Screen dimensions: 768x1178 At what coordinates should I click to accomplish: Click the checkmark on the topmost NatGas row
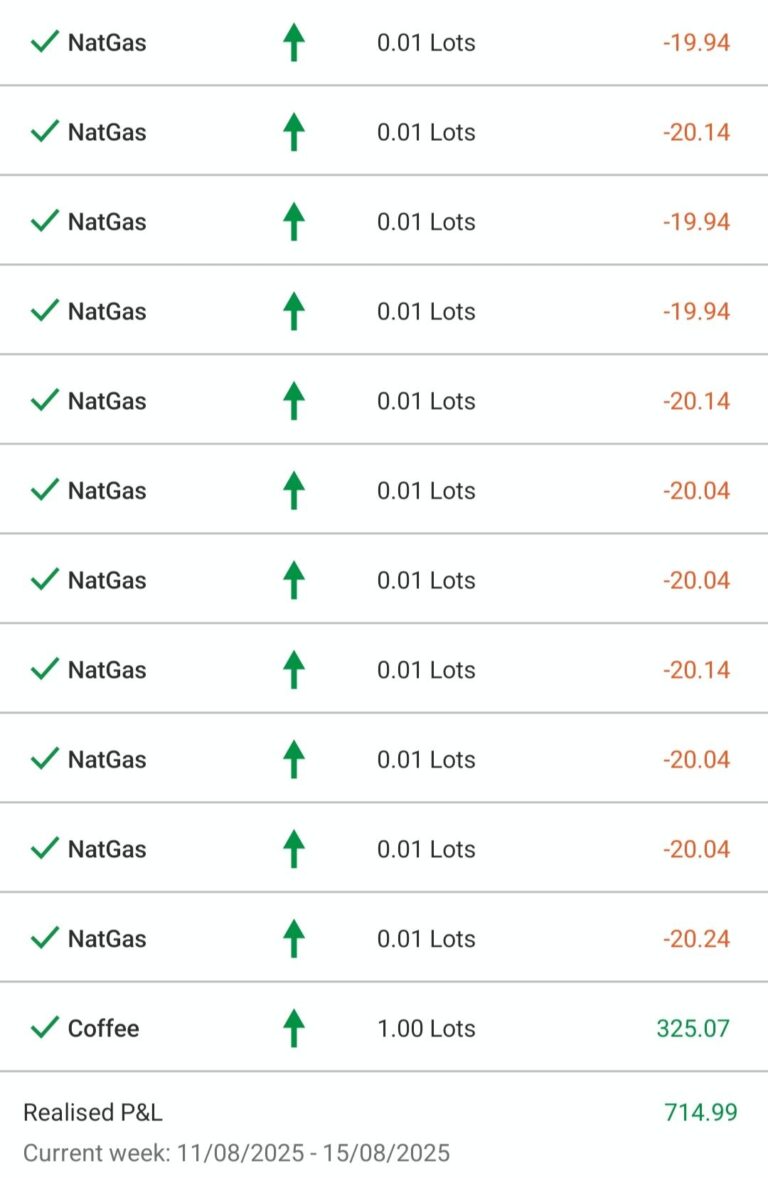pyautogui.click(x=44, y=43)
